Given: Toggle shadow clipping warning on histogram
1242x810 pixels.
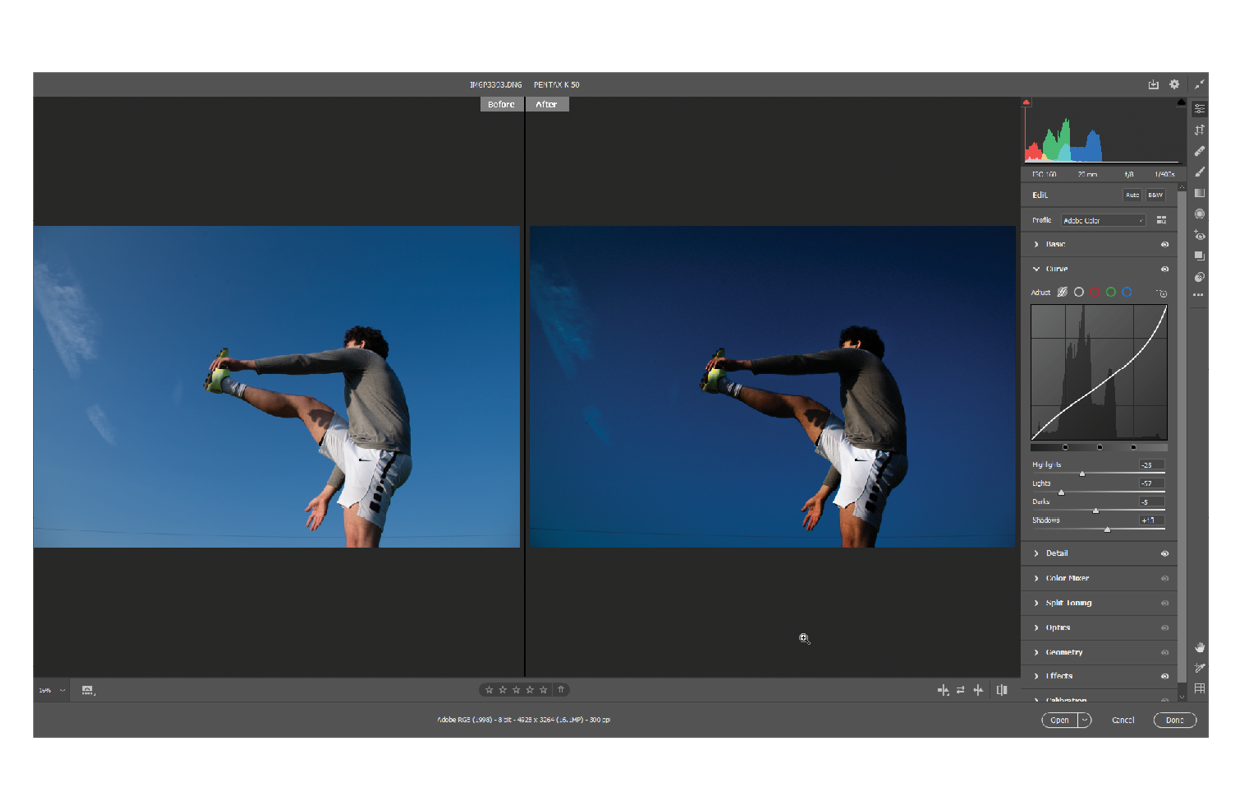Looking at the screenshot, I should [1026, 103].
